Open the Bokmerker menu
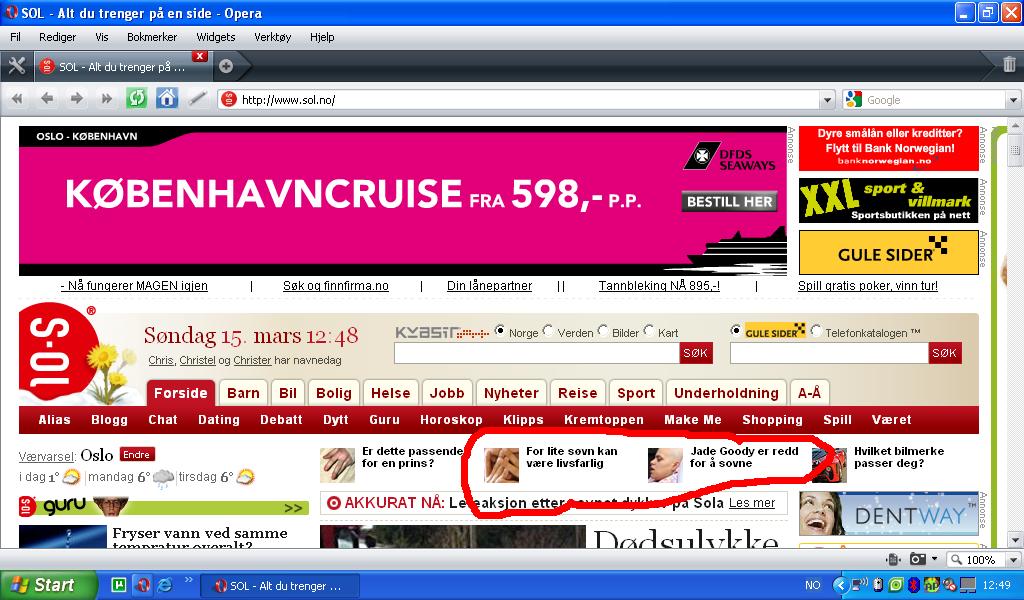Image resolution: width=1024 pixels, height=600 pixels. (x=152, y=37)
